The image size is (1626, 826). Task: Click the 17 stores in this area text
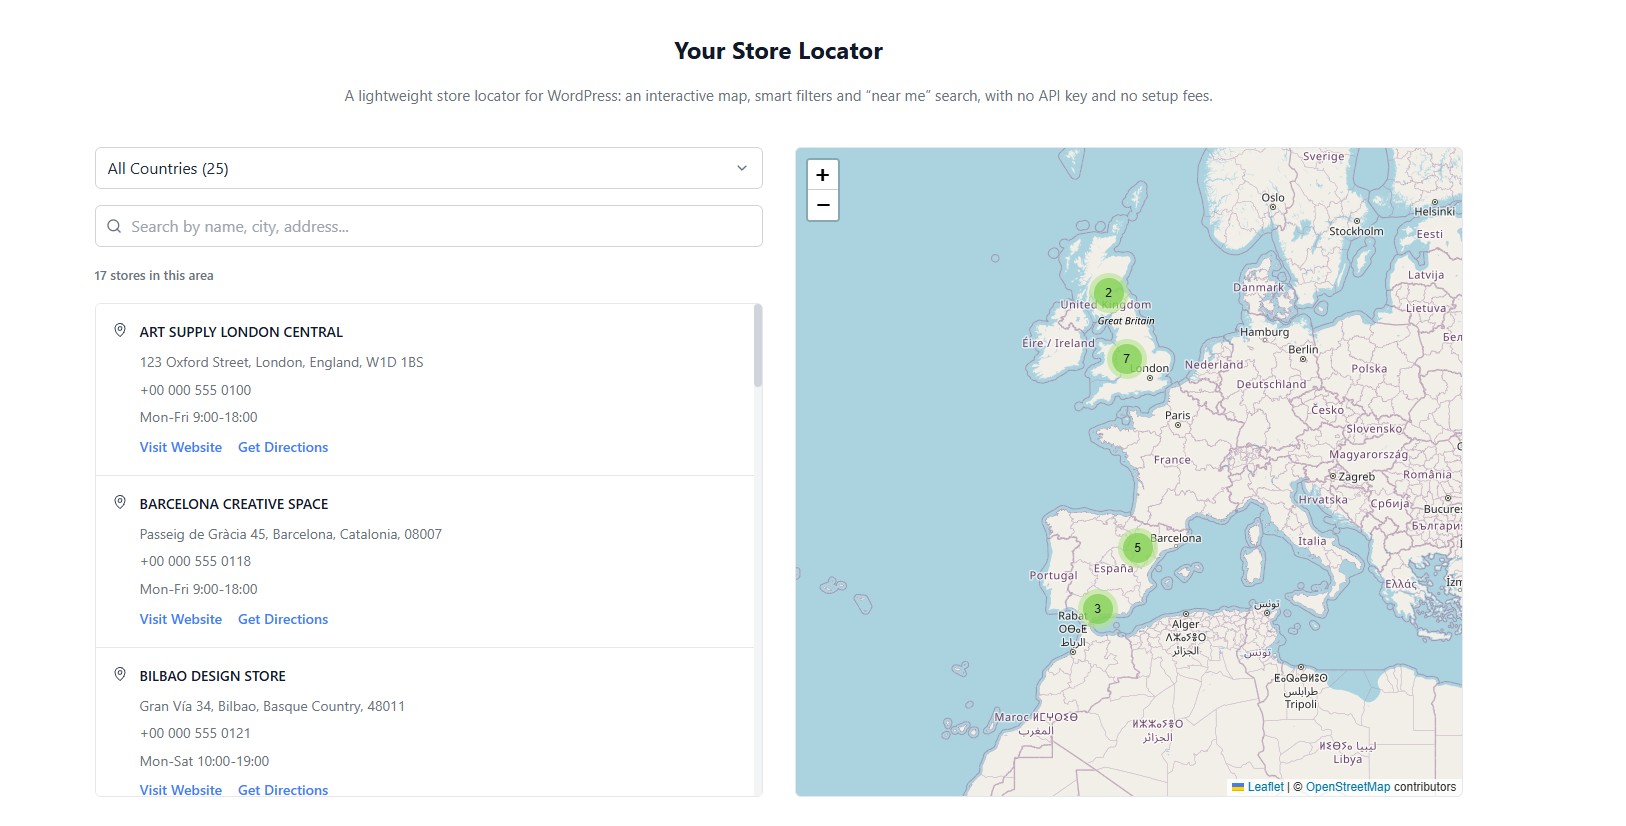pyautogui.click(x=154, y=275)
